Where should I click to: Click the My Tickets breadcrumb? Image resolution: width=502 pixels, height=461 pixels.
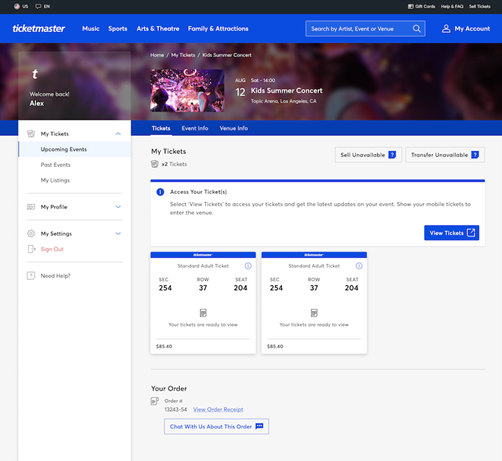point(183,55)
